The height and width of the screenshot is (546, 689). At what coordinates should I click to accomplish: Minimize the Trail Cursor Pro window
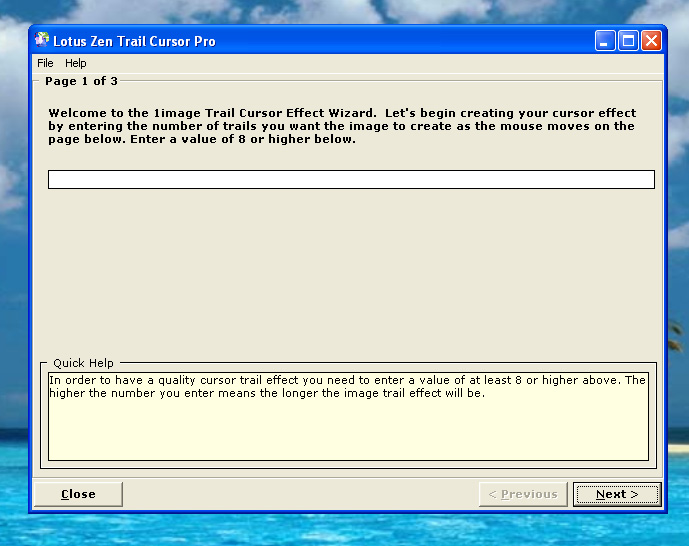tap(605, 41)
